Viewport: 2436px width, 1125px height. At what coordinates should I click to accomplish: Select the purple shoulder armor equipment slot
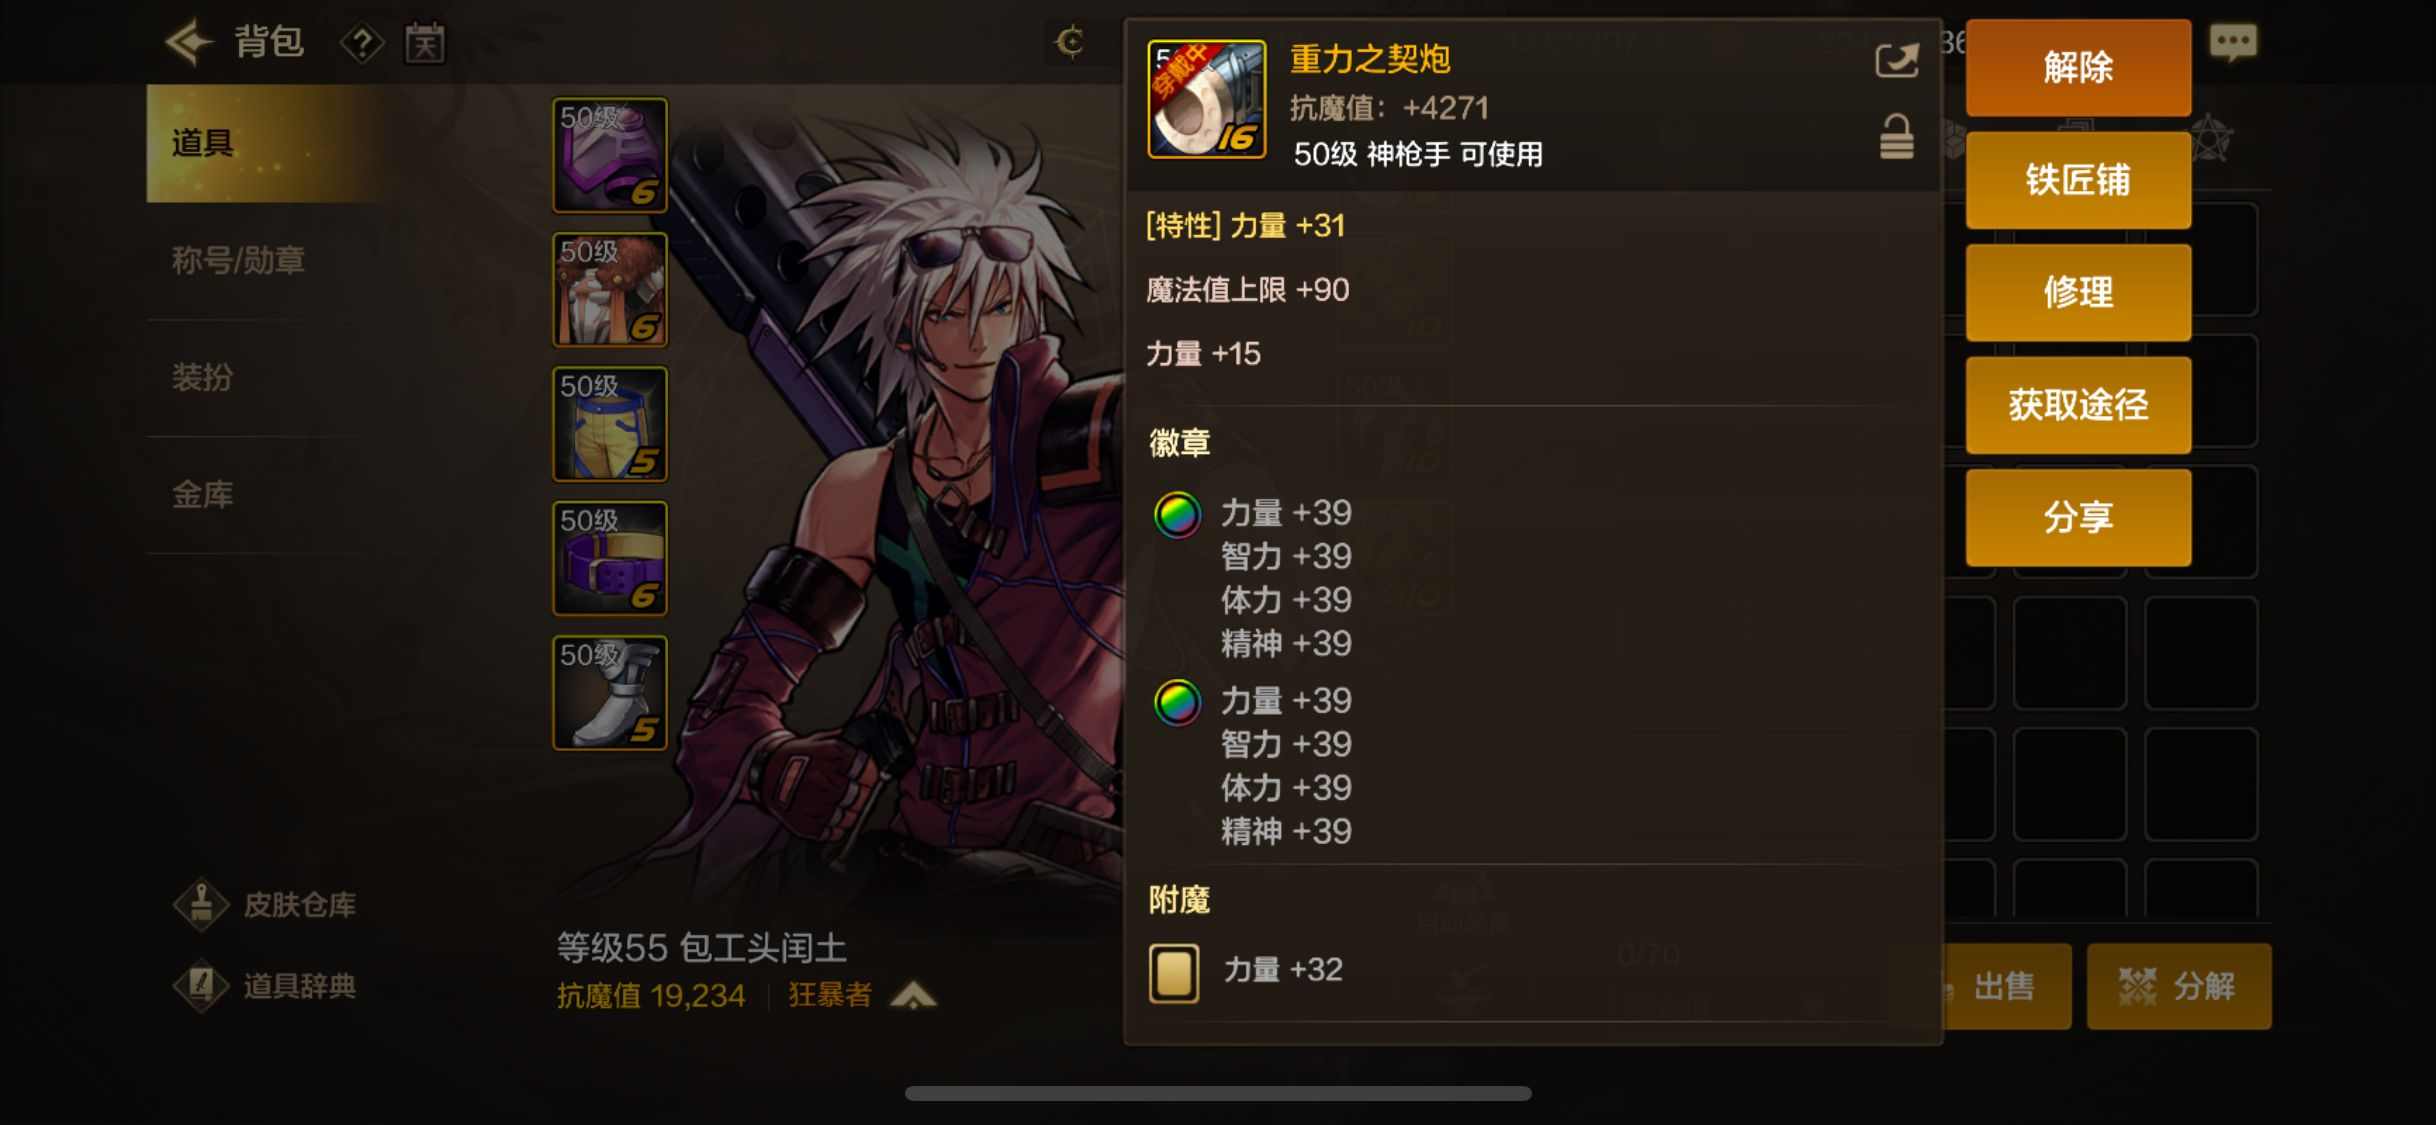[610, 155]
